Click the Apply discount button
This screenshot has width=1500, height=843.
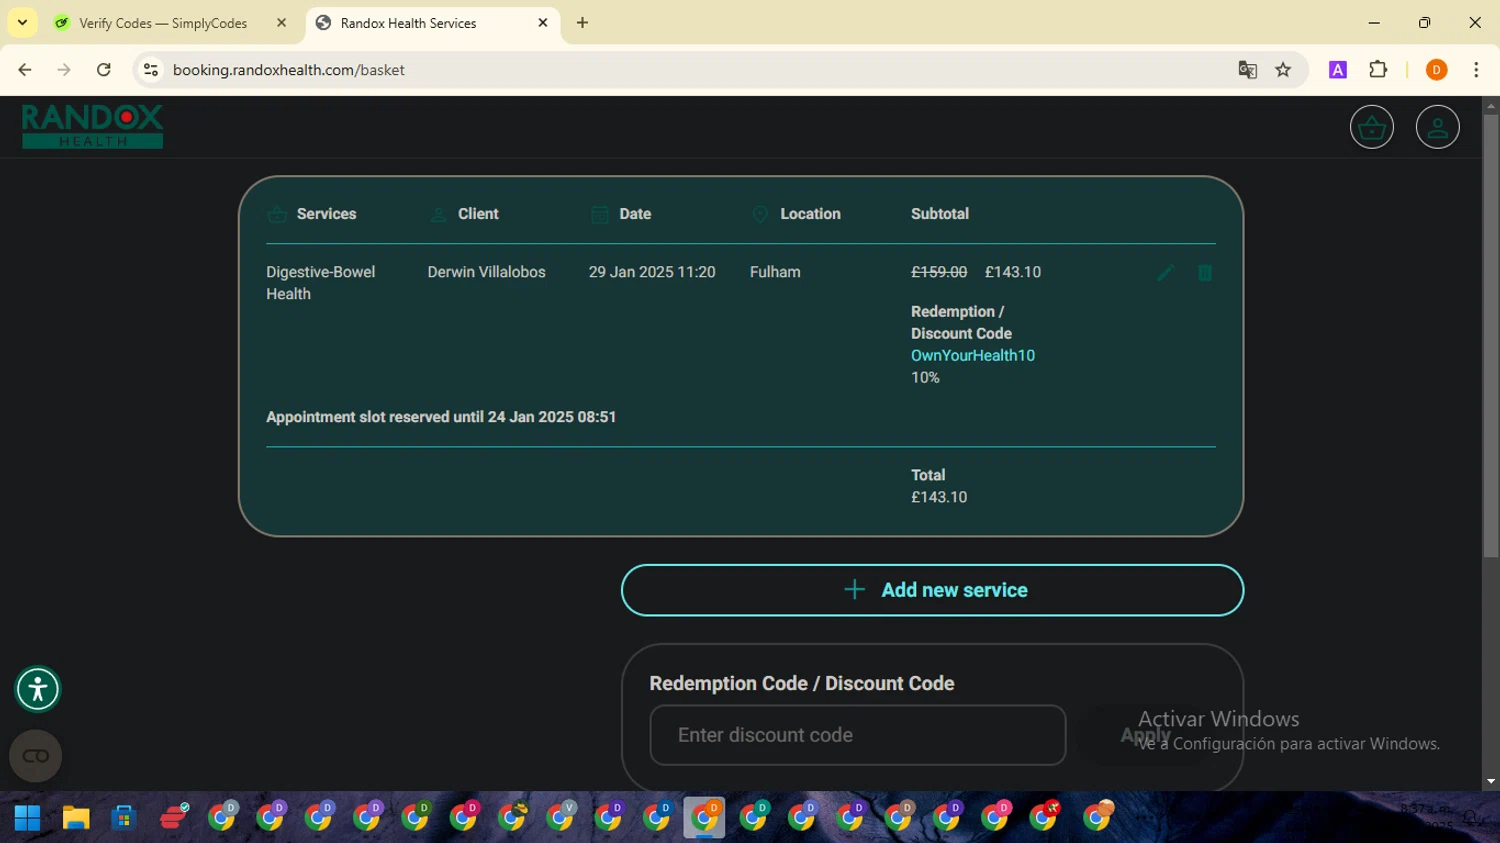click(1145, 735)
